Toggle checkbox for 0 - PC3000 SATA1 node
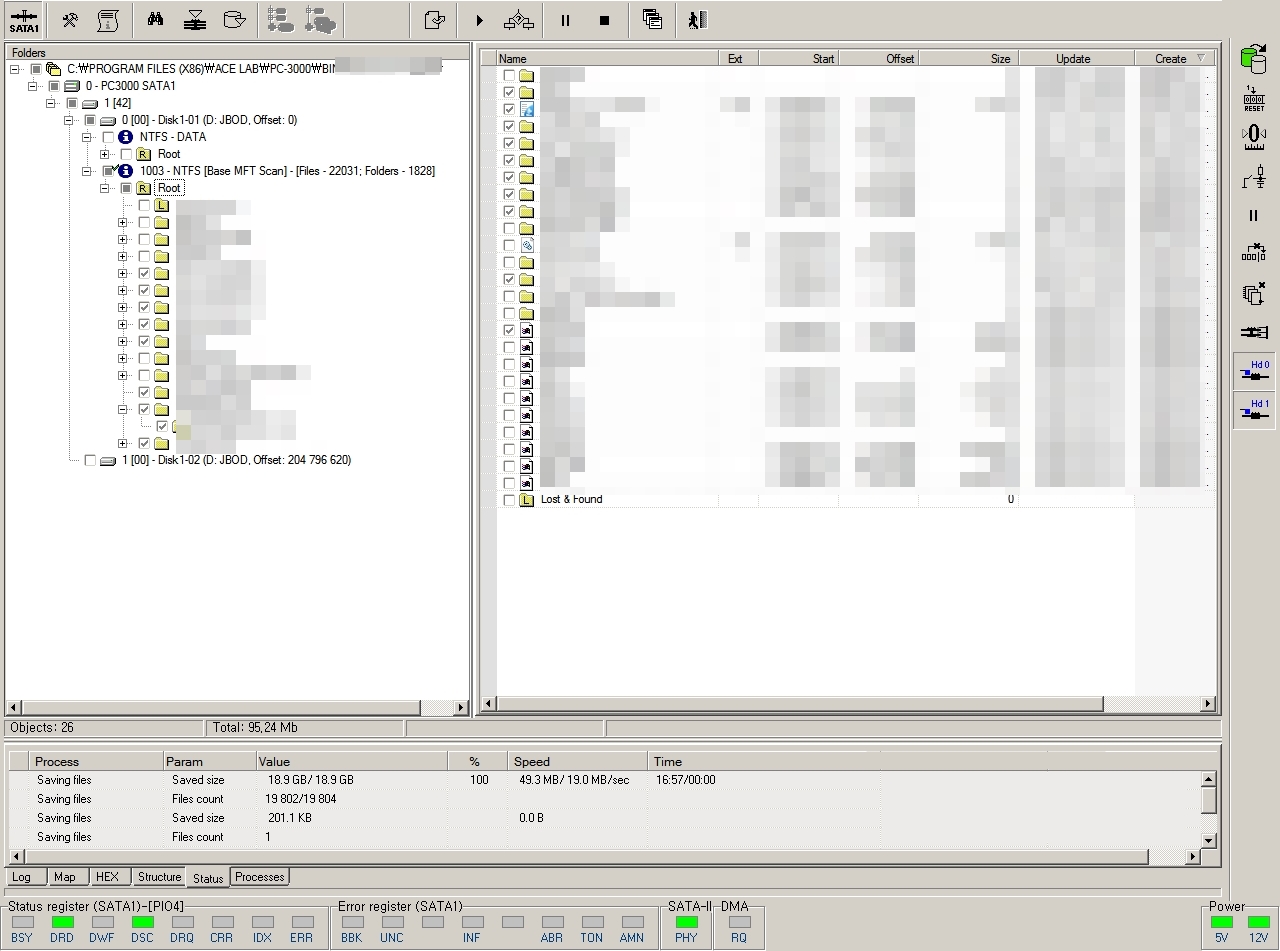 [x=54, y=86]
